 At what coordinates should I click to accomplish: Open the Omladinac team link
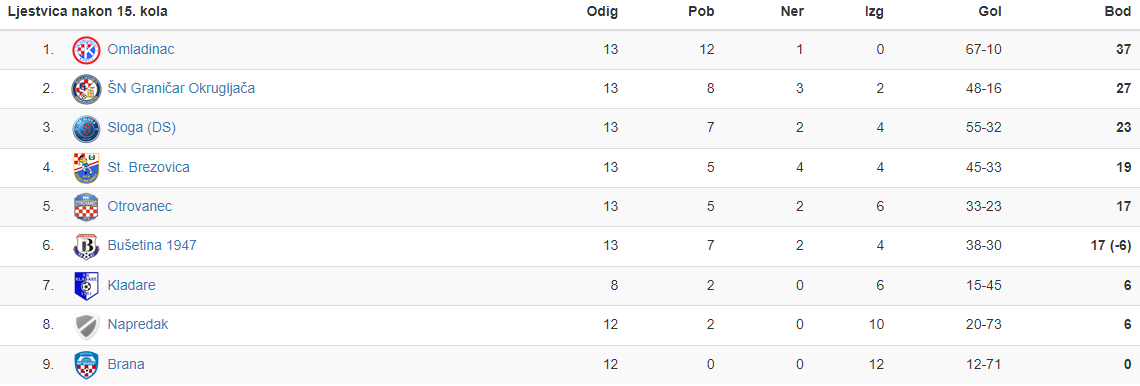coord(141,49)
